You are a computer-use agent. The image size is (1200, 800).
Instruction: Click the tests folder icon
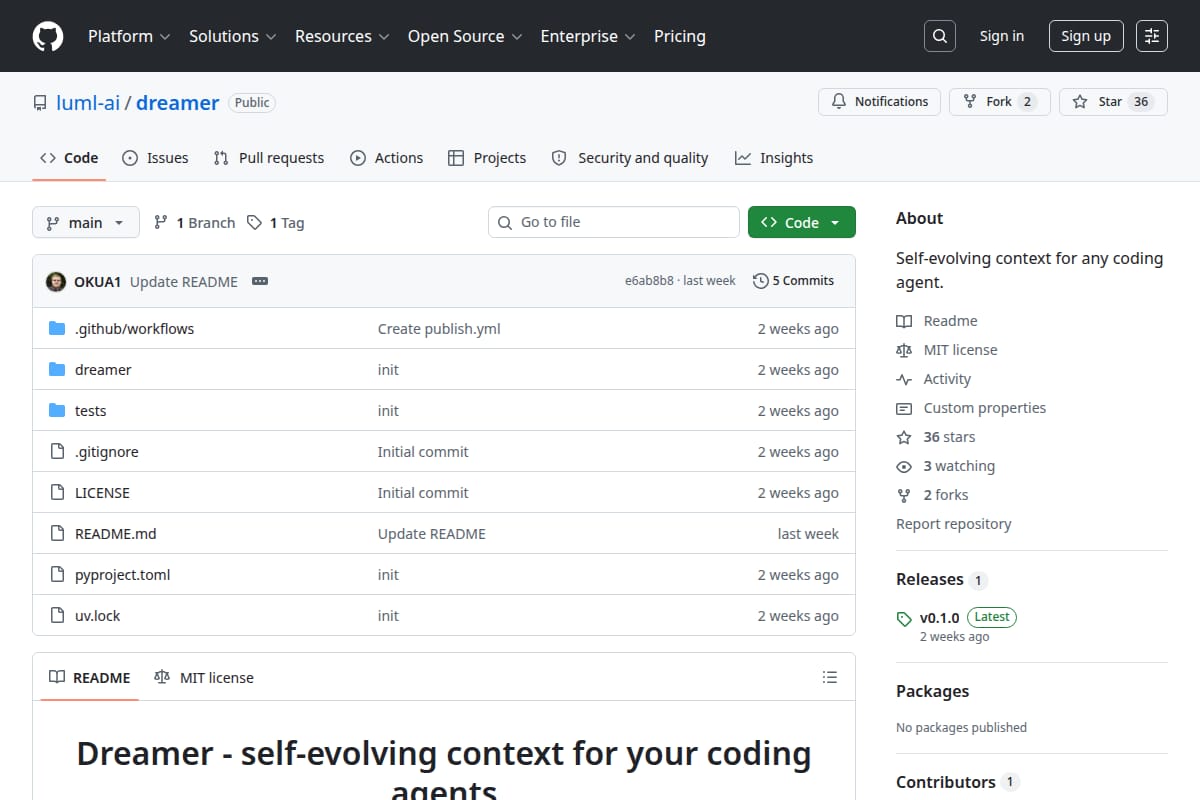point(57,411)
